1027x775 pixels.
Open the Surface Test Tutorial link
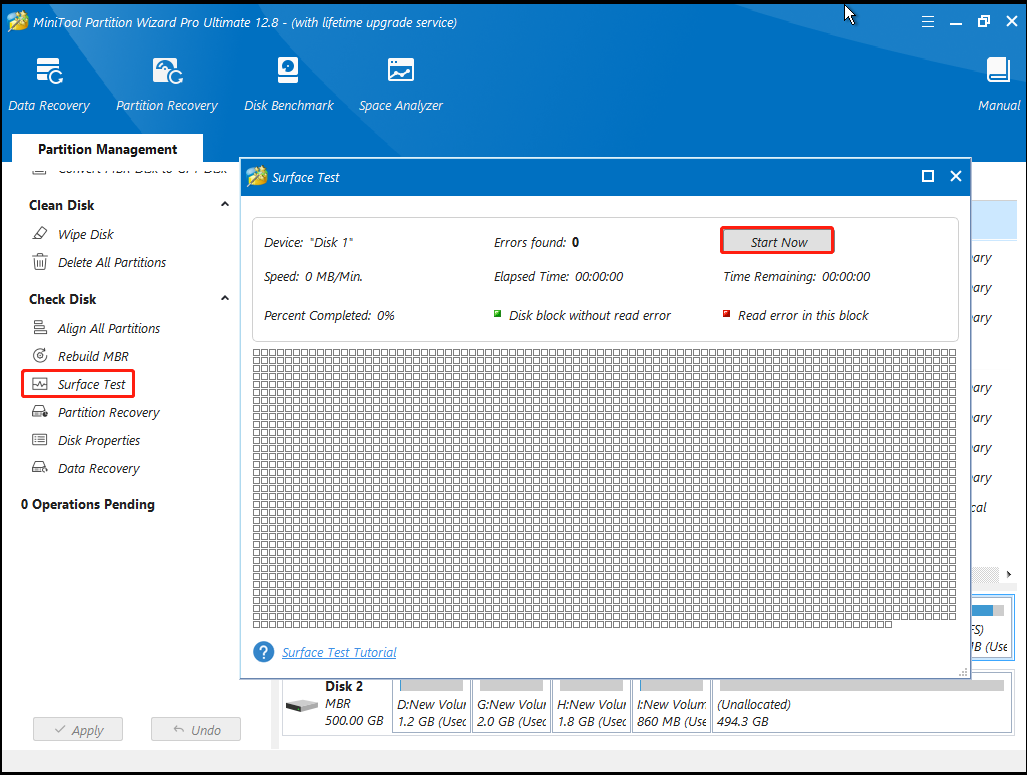339,652
